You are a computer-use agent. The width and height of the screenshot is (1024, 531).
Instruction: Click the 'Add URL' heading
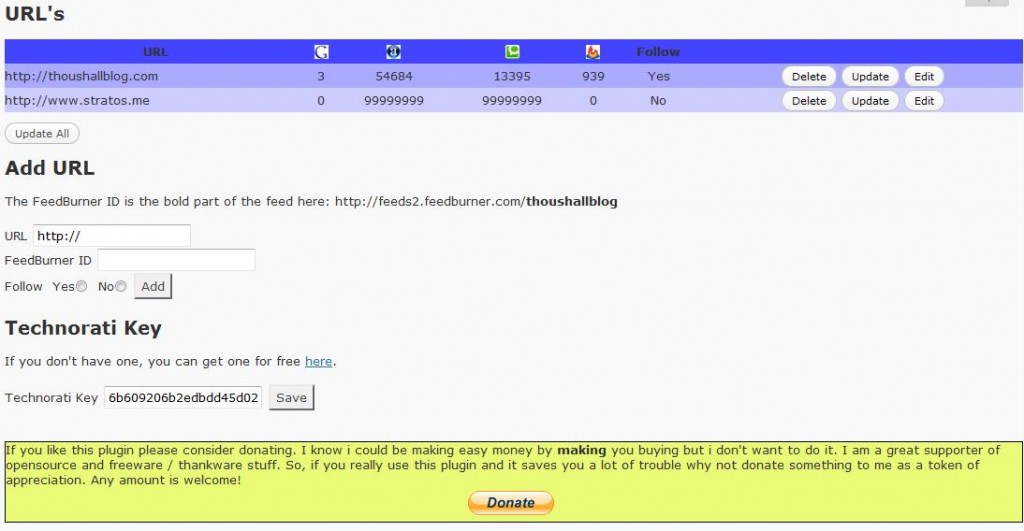pos(50,168)
